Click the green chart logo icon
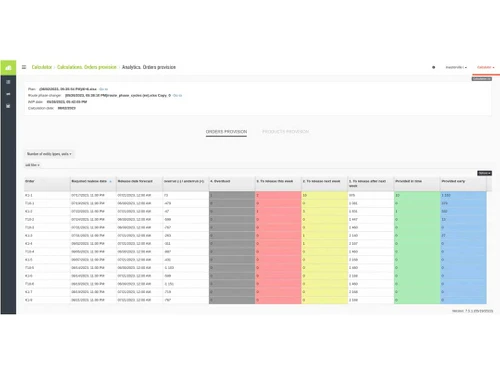 pyautogui.click(x=8, y=68)
